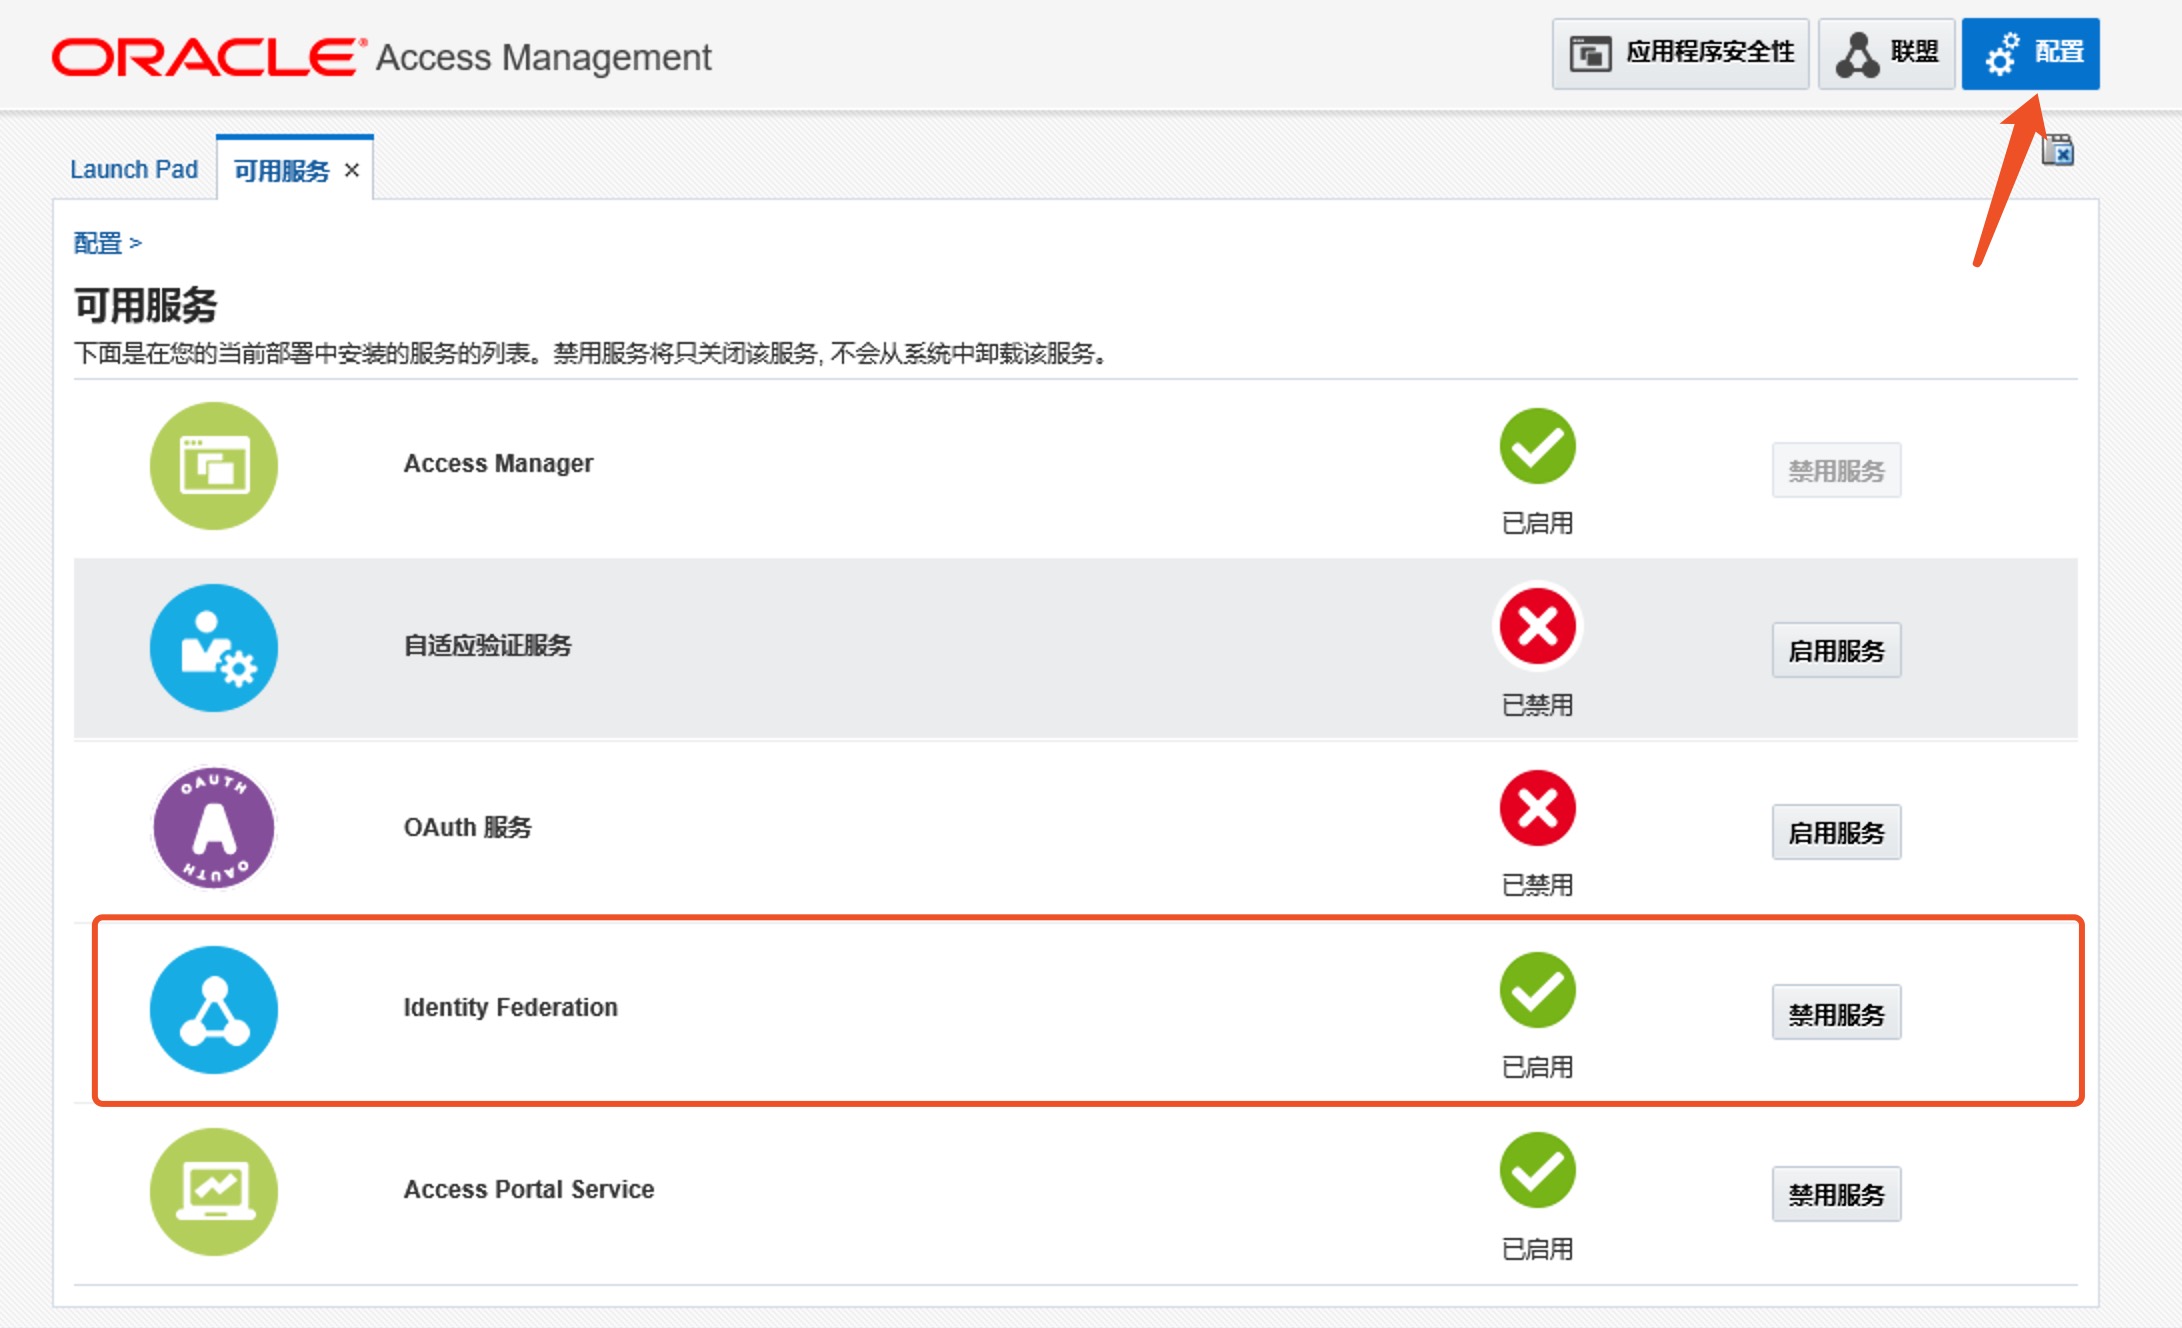
Task: Follow the 配置 breadcrumb link
Action: click(97, 243)
